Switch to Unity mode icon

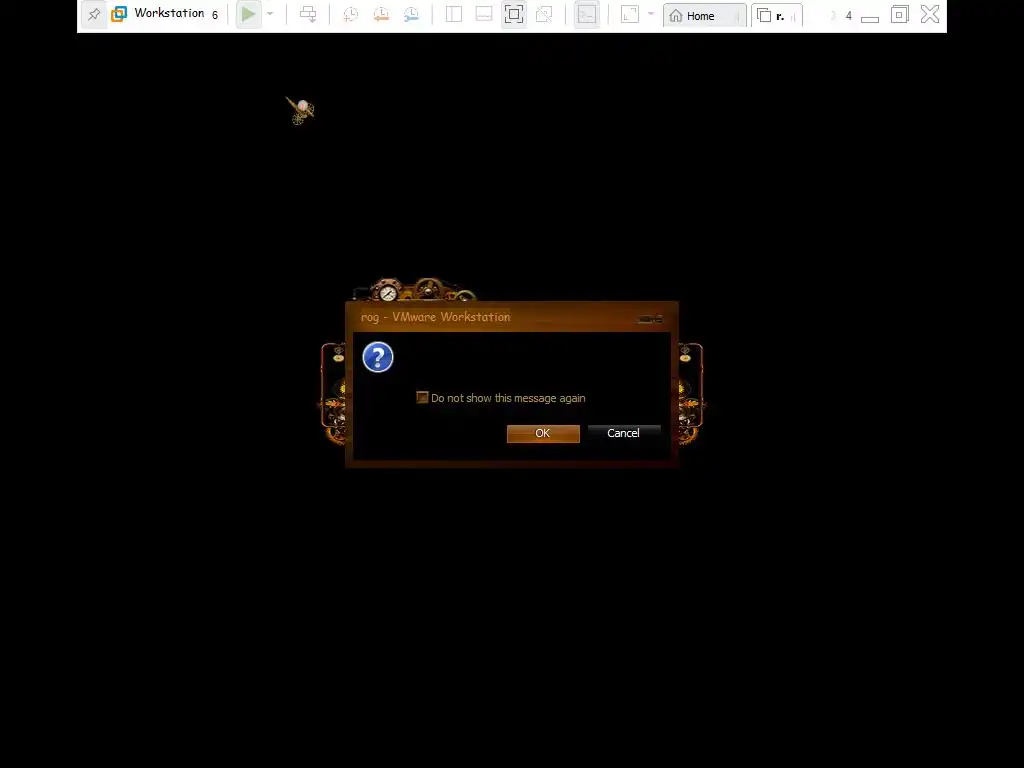pyautogui.click(x=544, y=14)
